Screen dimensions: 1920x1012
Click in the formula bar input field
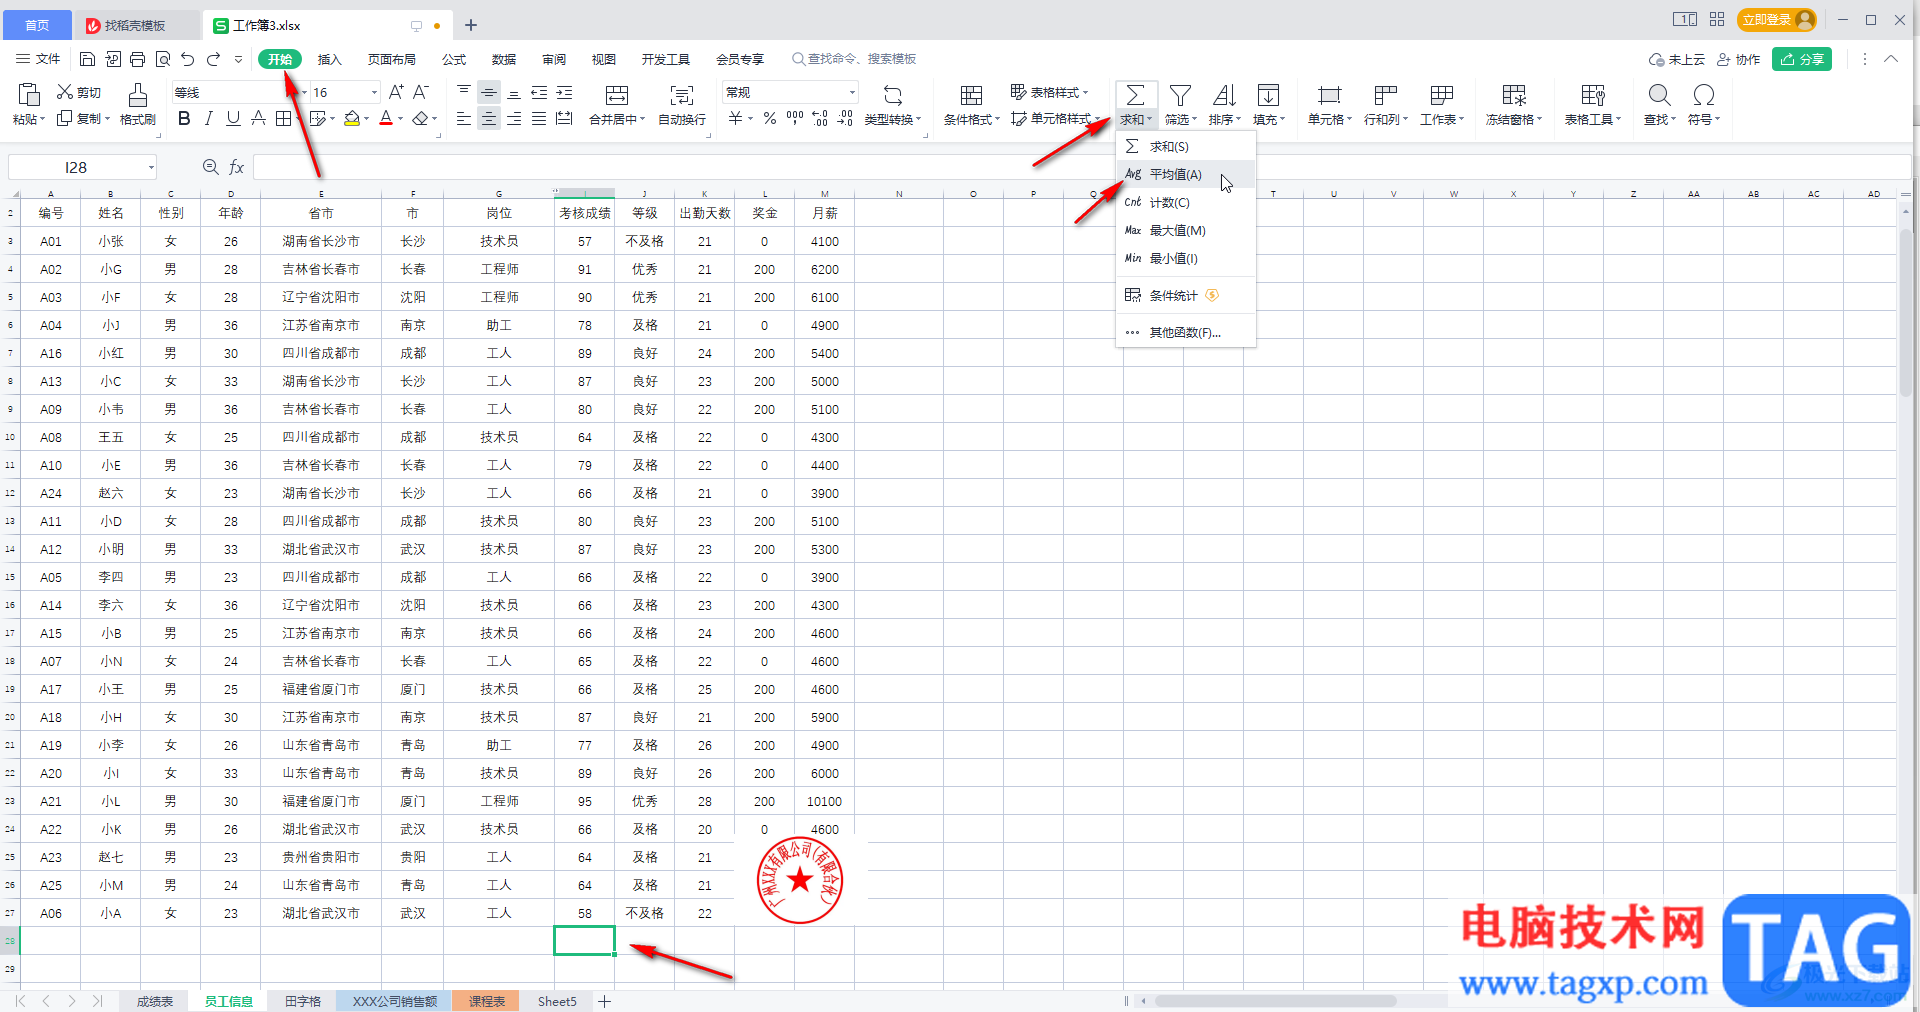tap(1081, 167)
